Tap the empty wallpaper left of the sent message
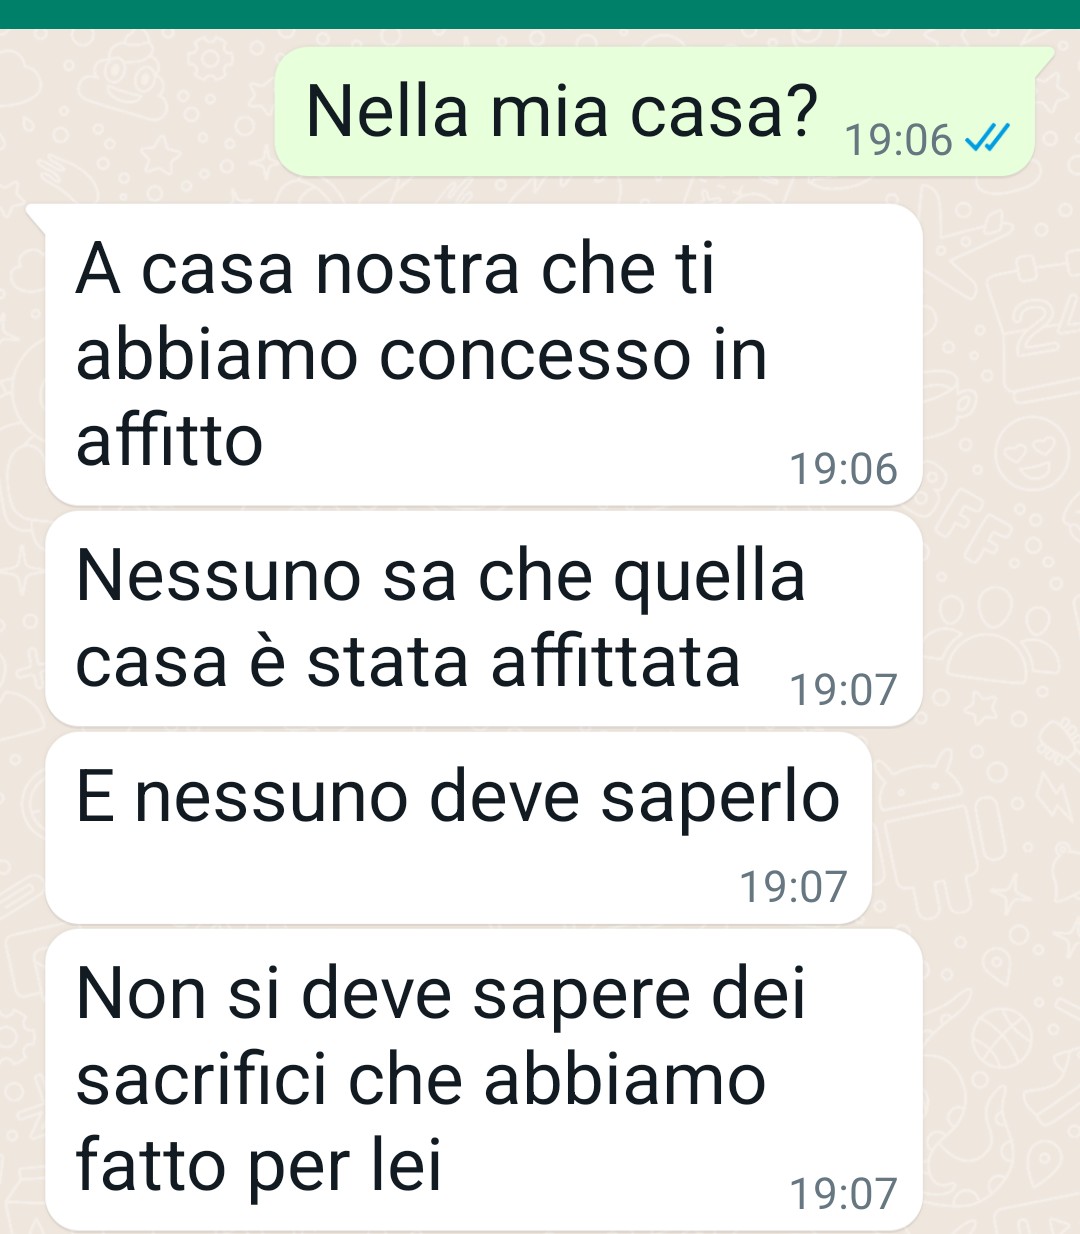The height and width of the screenshot is (1234, 1080). [x=135, y=112]
